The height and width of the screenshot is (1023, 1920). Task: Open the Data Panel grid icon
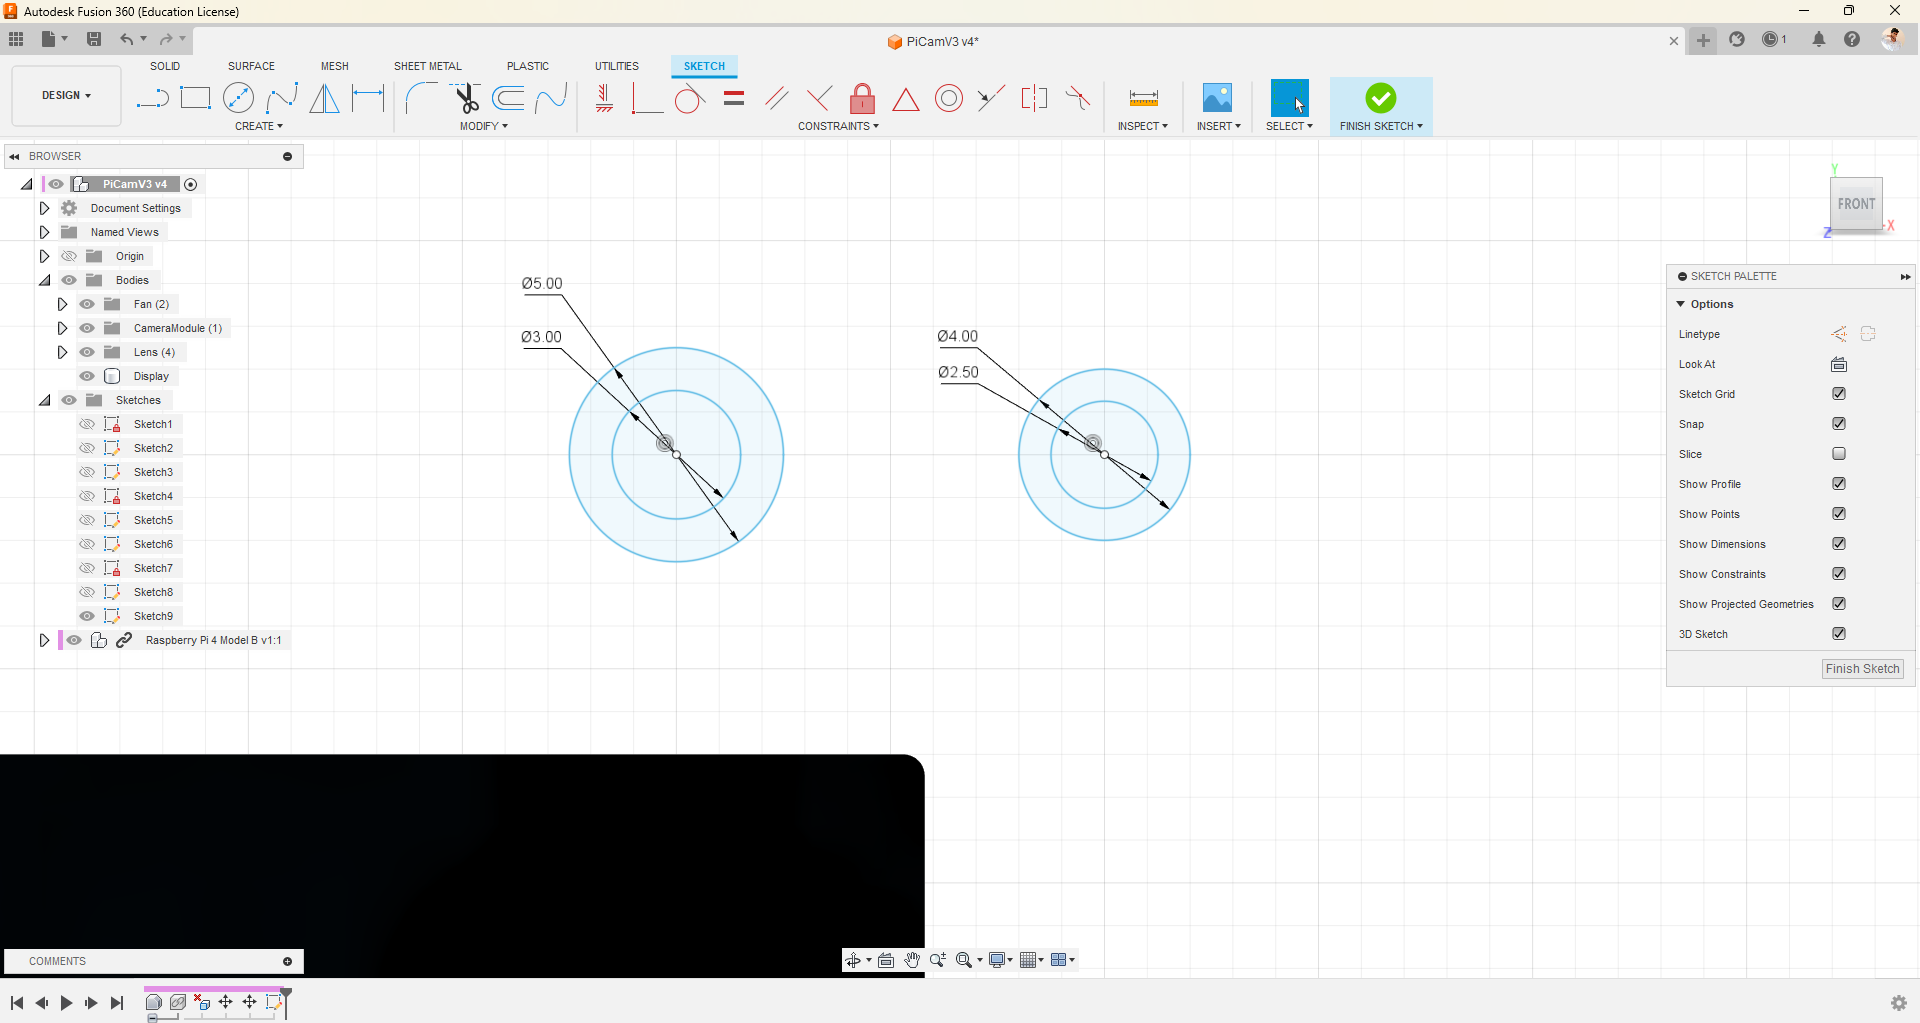pos(16,39)
